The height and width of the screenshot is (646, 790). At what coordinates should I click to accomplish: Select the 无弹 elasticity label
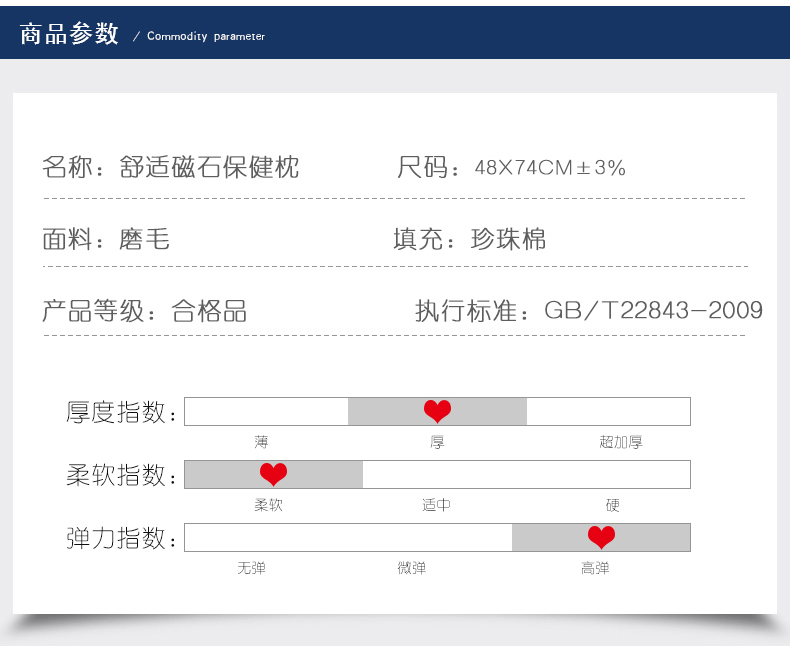click(x=251, y=568)
